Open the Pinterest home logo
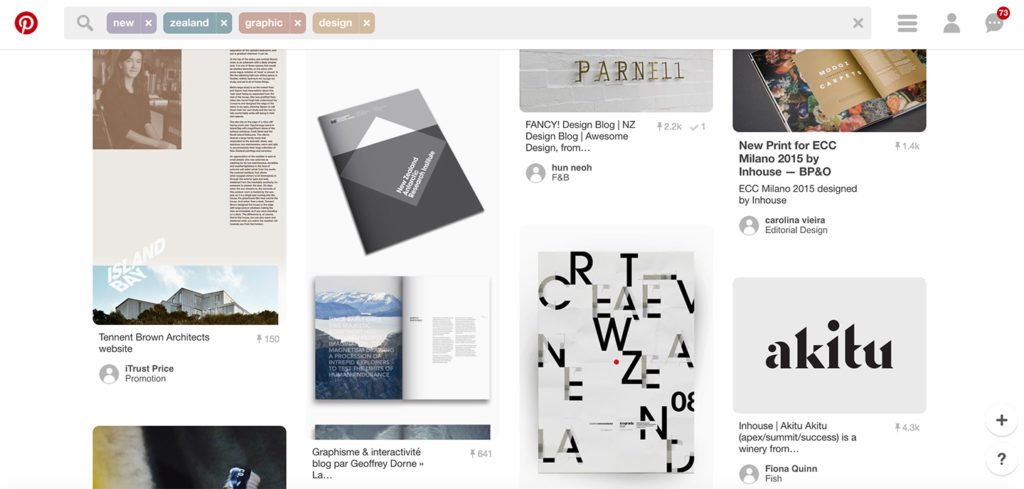Image resolution: width=1024 pixels, height=489 pixels. [26, 23]
